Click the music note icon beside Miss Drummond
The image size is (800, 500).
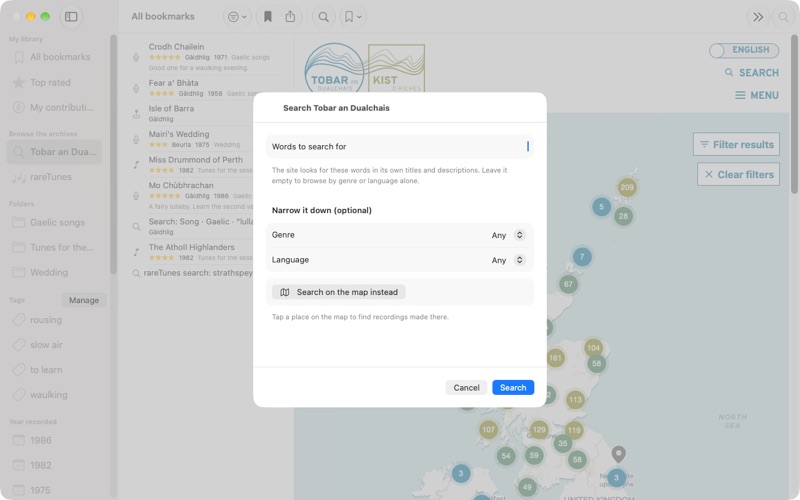click(x=136, y=165)
